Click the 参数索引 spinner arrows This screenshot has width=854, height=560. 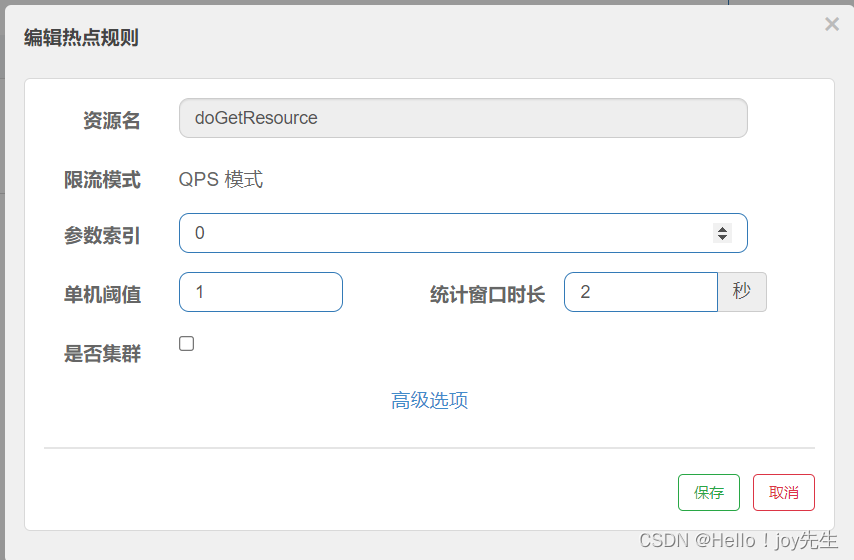(722, 233)
